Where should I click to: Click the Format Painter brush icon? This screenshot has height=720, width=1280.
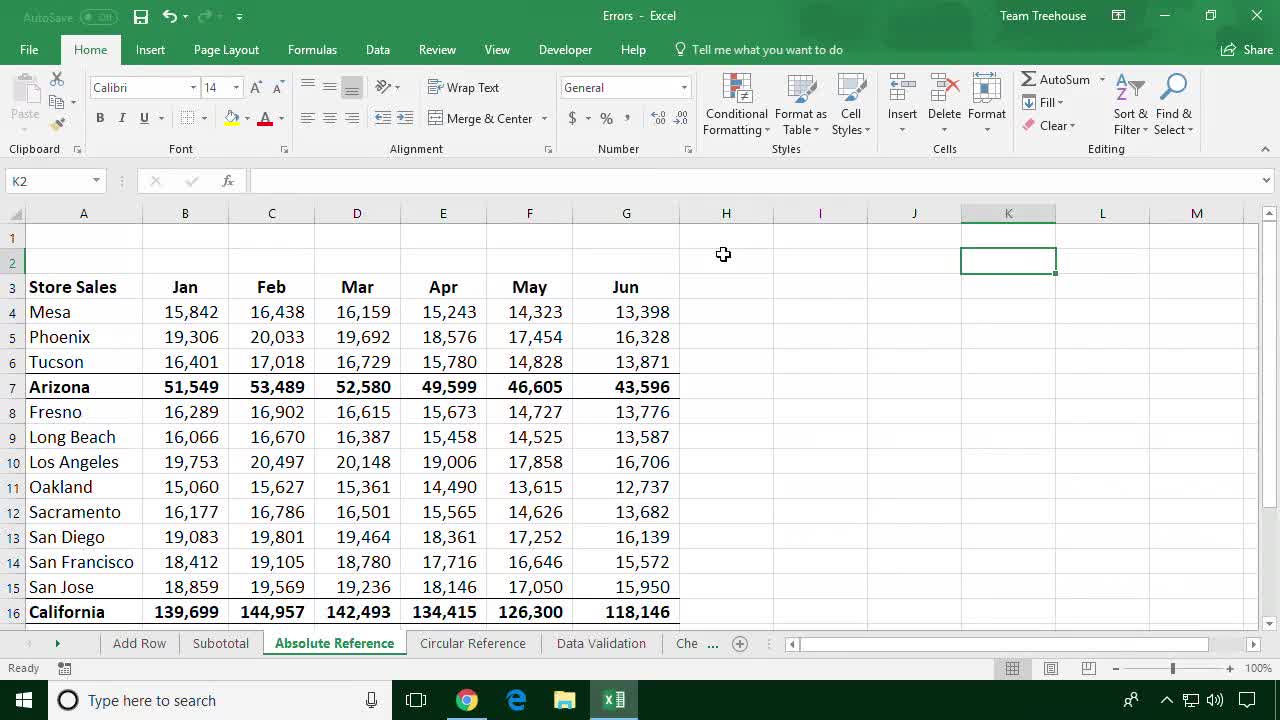coord(57,124)
